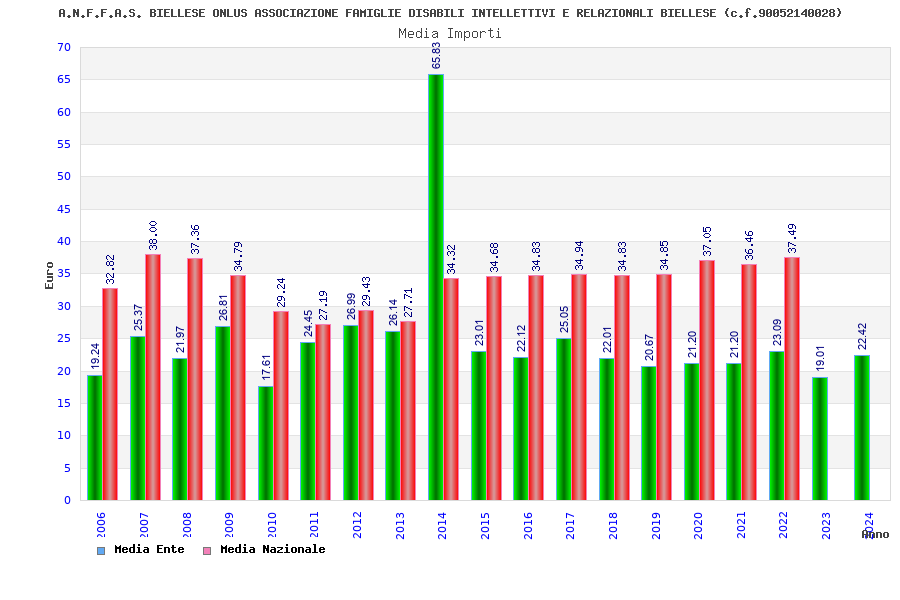Click the 70 y-axis tick label
The height and width of the screenshot is (600, 900).
(x=64, y=47)
